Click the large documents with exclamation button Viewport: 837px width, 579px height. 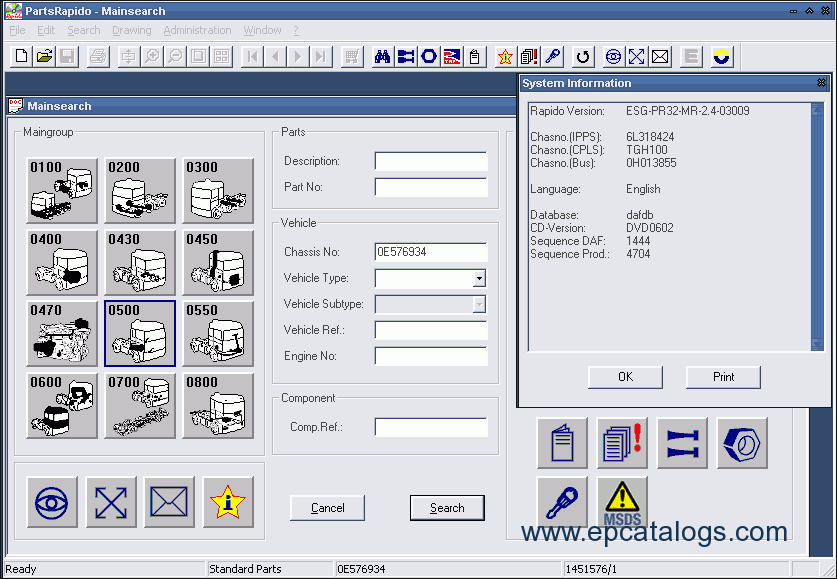click(x=622, y=443)
